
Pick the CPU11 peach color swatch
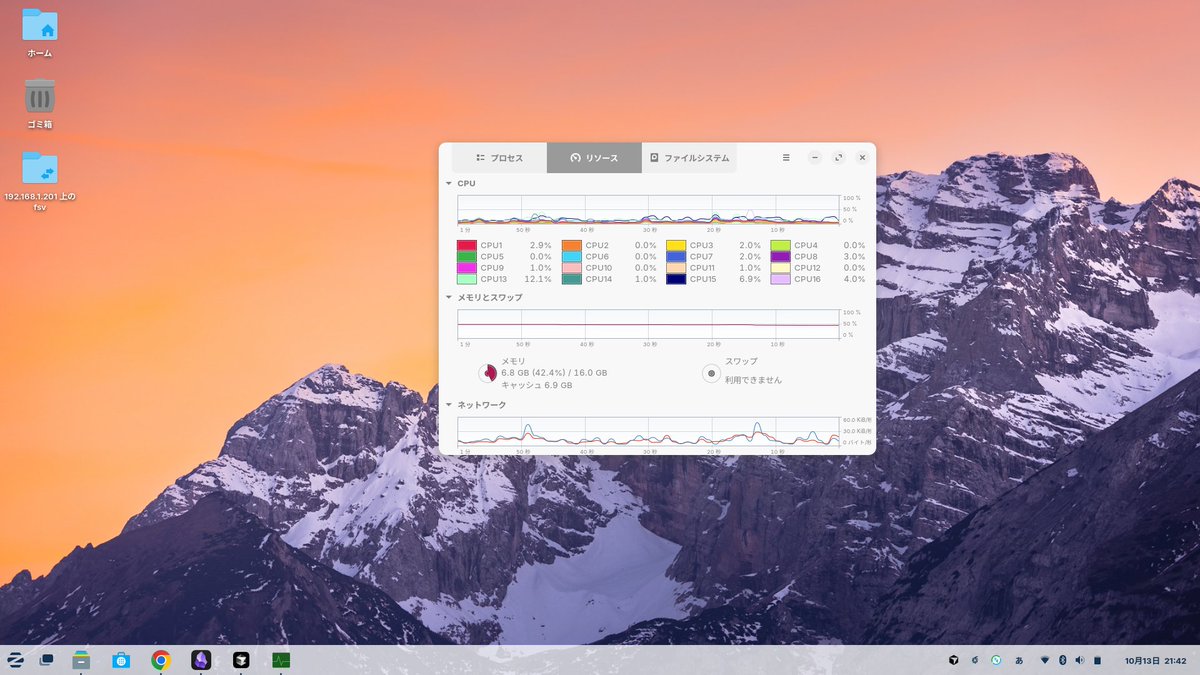676,268
